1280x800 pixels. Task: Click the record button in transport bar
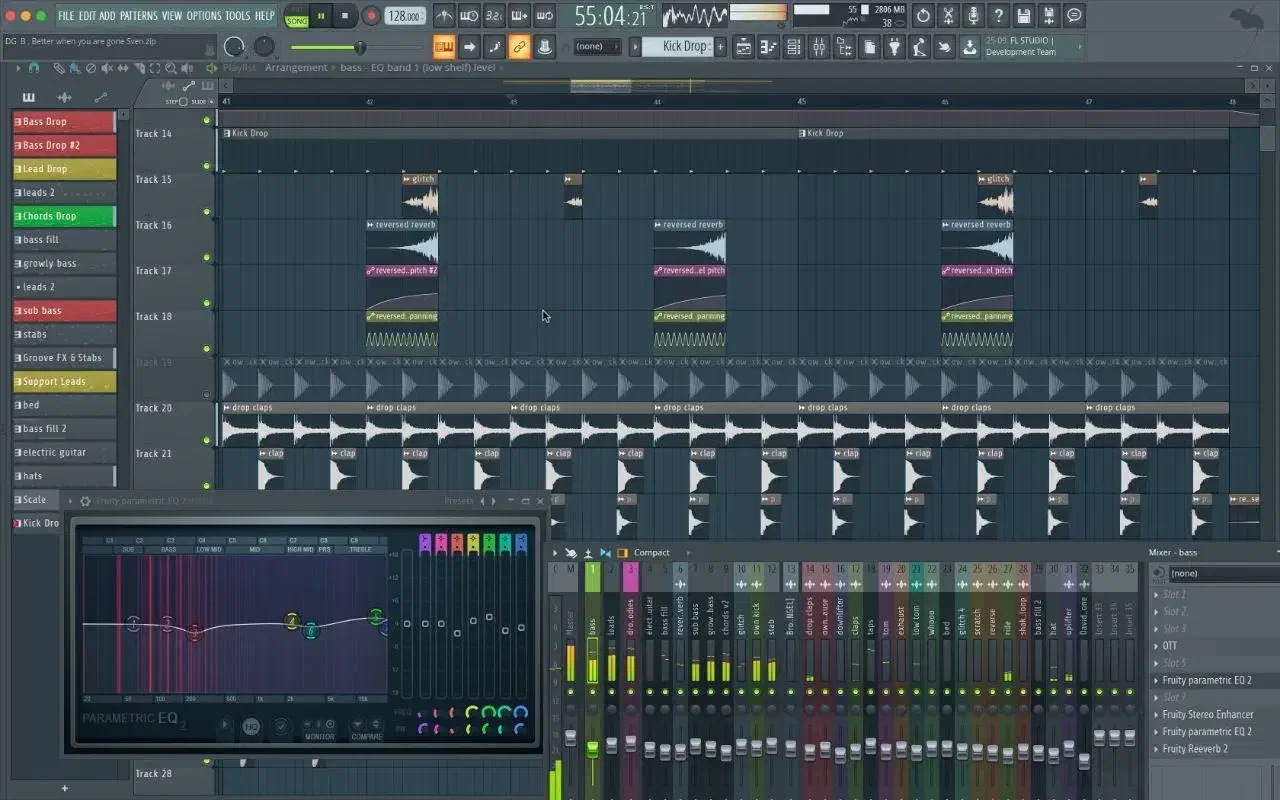[371, 16]
